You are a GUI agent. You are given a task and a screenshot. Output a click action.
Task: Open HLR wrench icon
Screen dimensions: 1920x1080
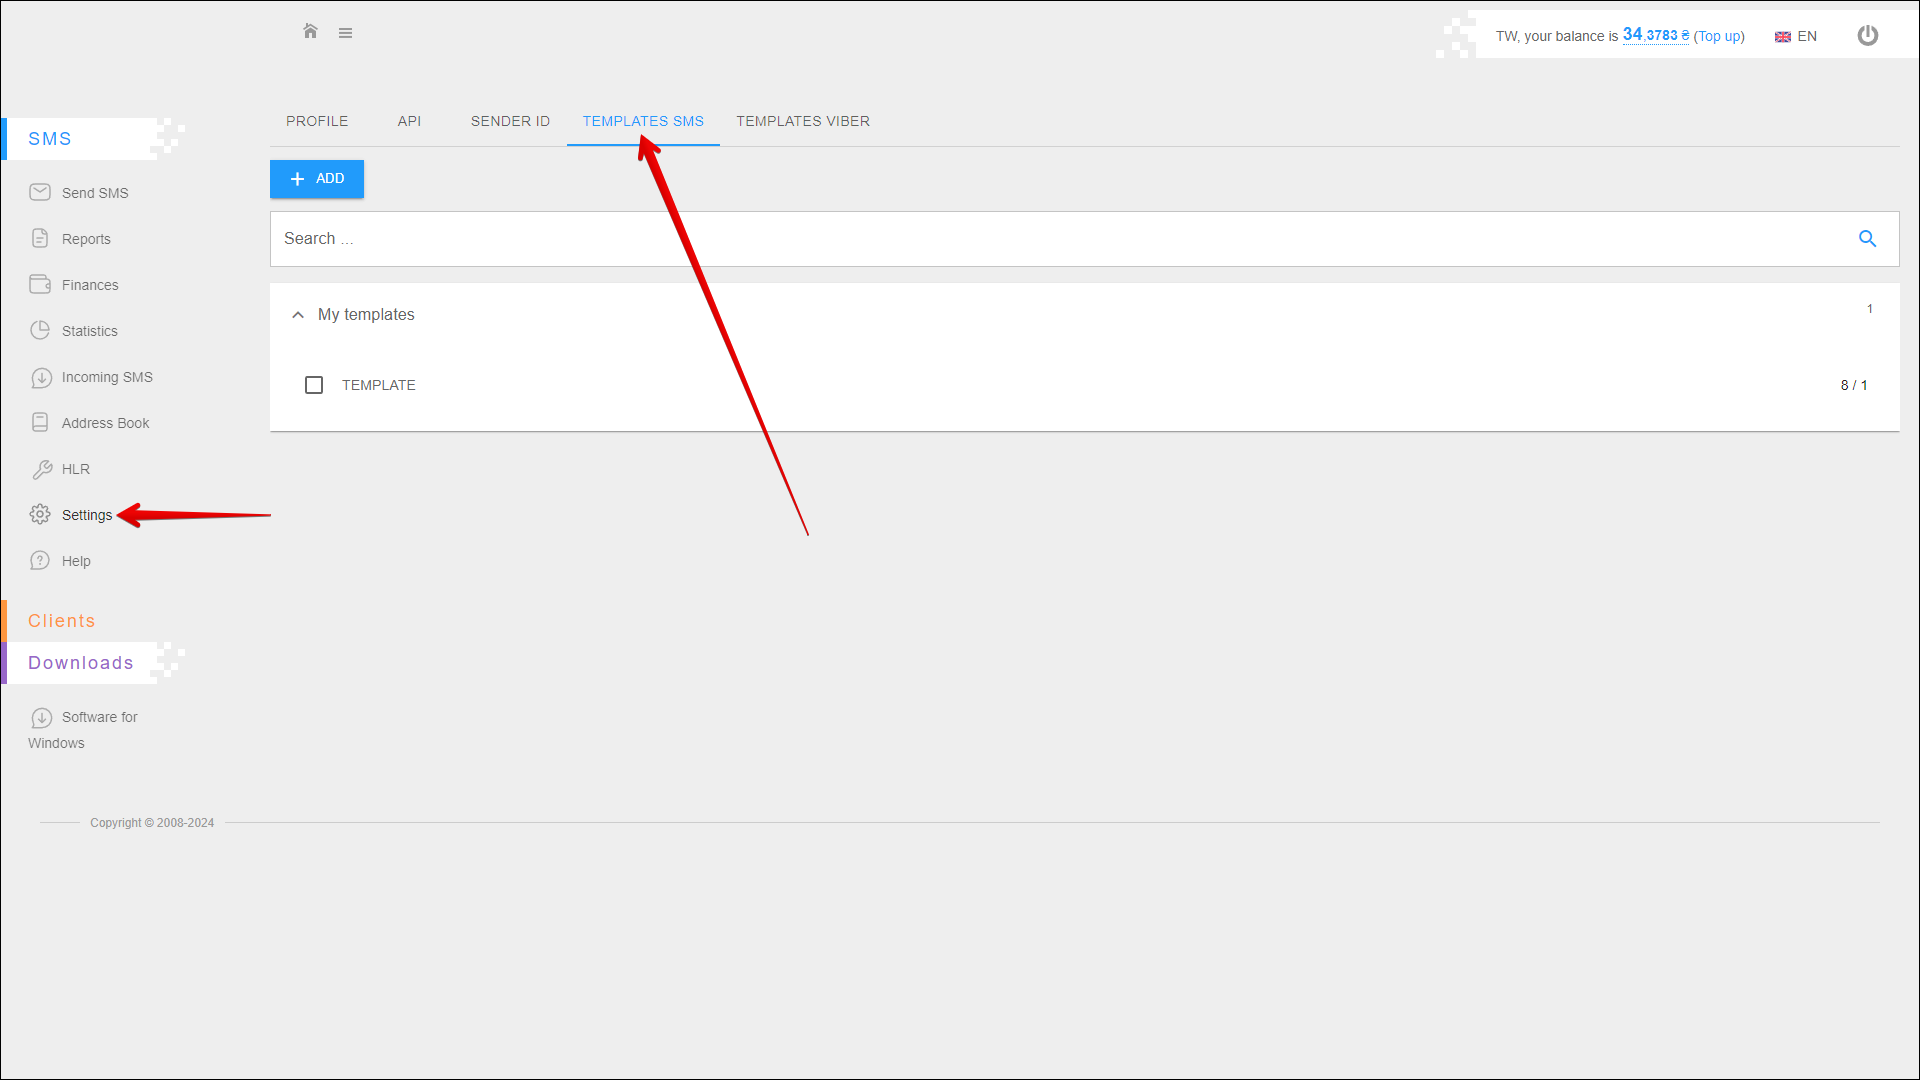pos(41,469)
